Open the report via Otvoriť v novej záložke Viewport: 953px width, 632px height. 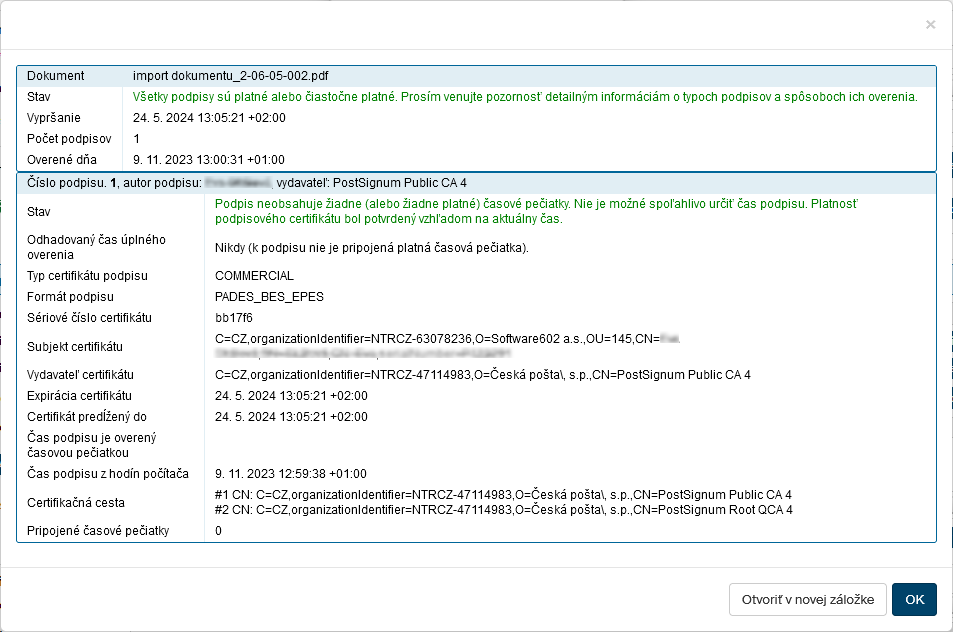(807, 599)
